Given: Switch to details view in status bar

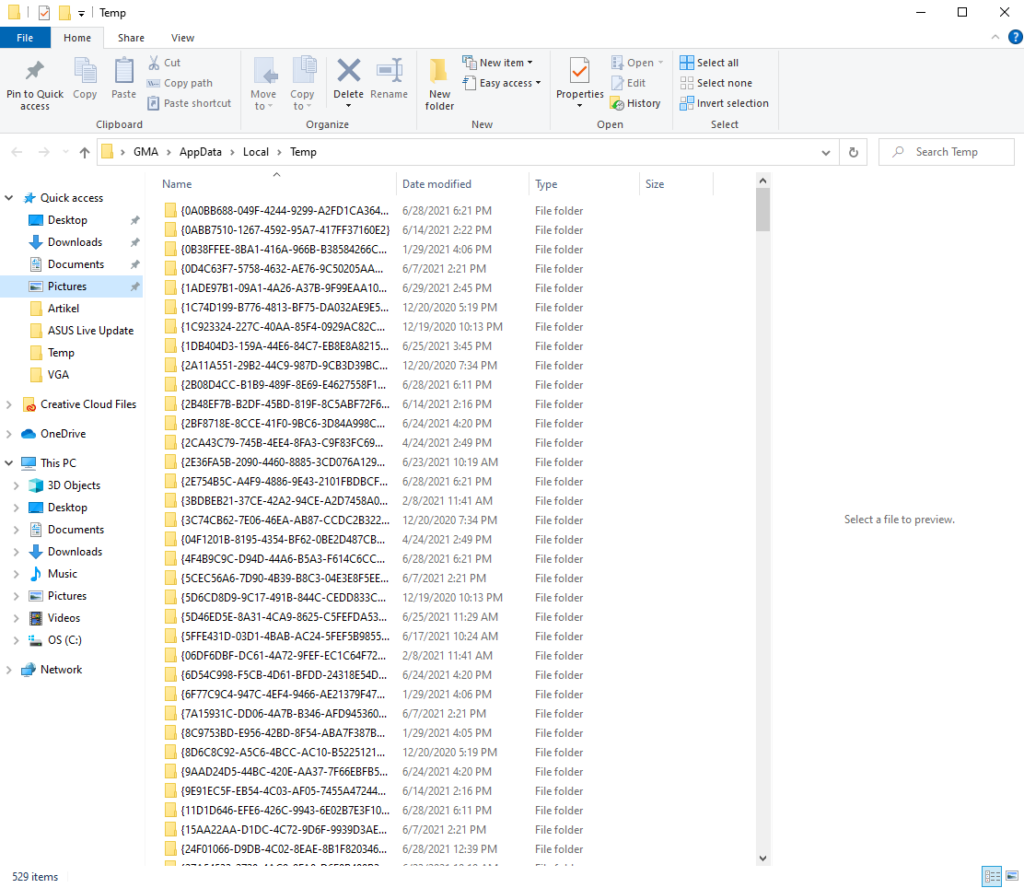Looking at the screenshot, I should [991, 876].
